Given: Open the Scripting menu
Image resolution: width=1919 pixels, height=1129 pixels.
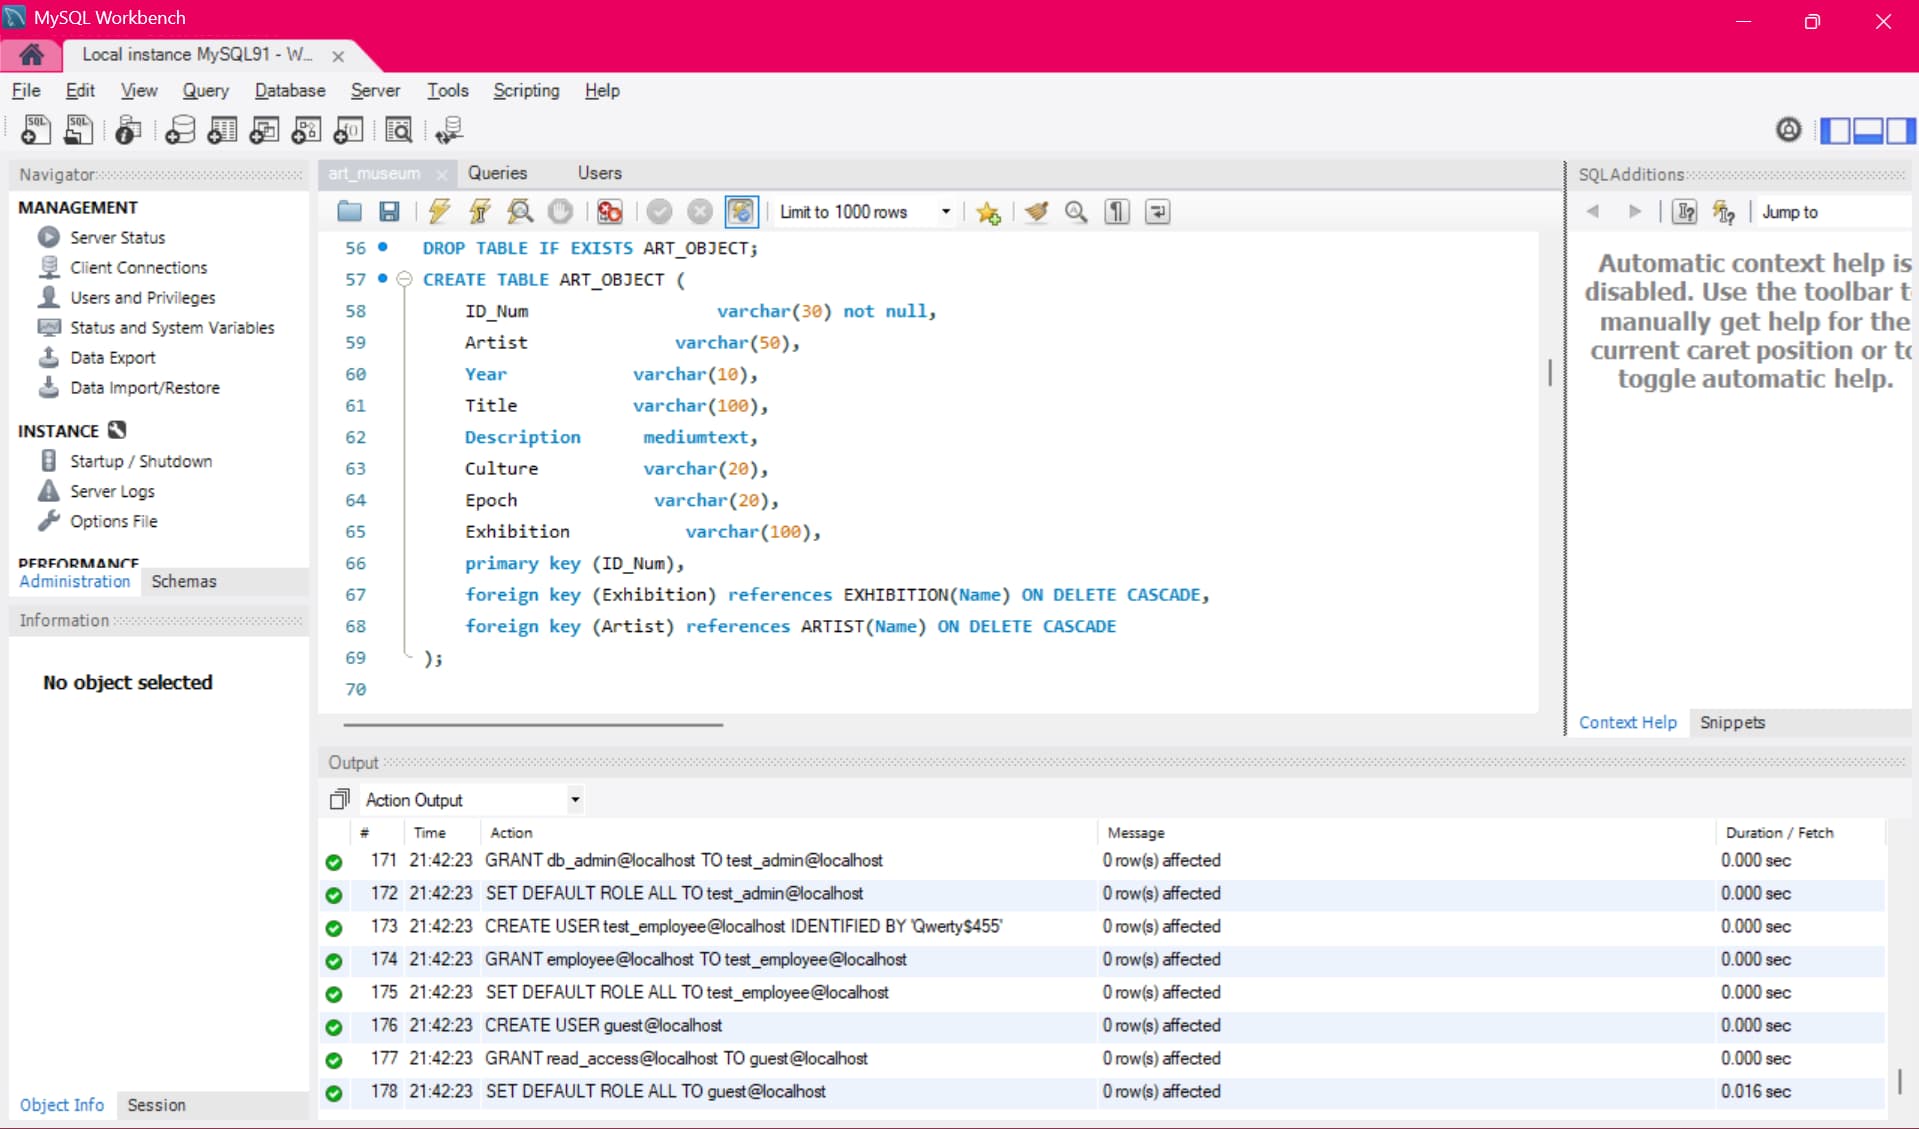Looking at the screenshot, I should (x=526, y=90).
